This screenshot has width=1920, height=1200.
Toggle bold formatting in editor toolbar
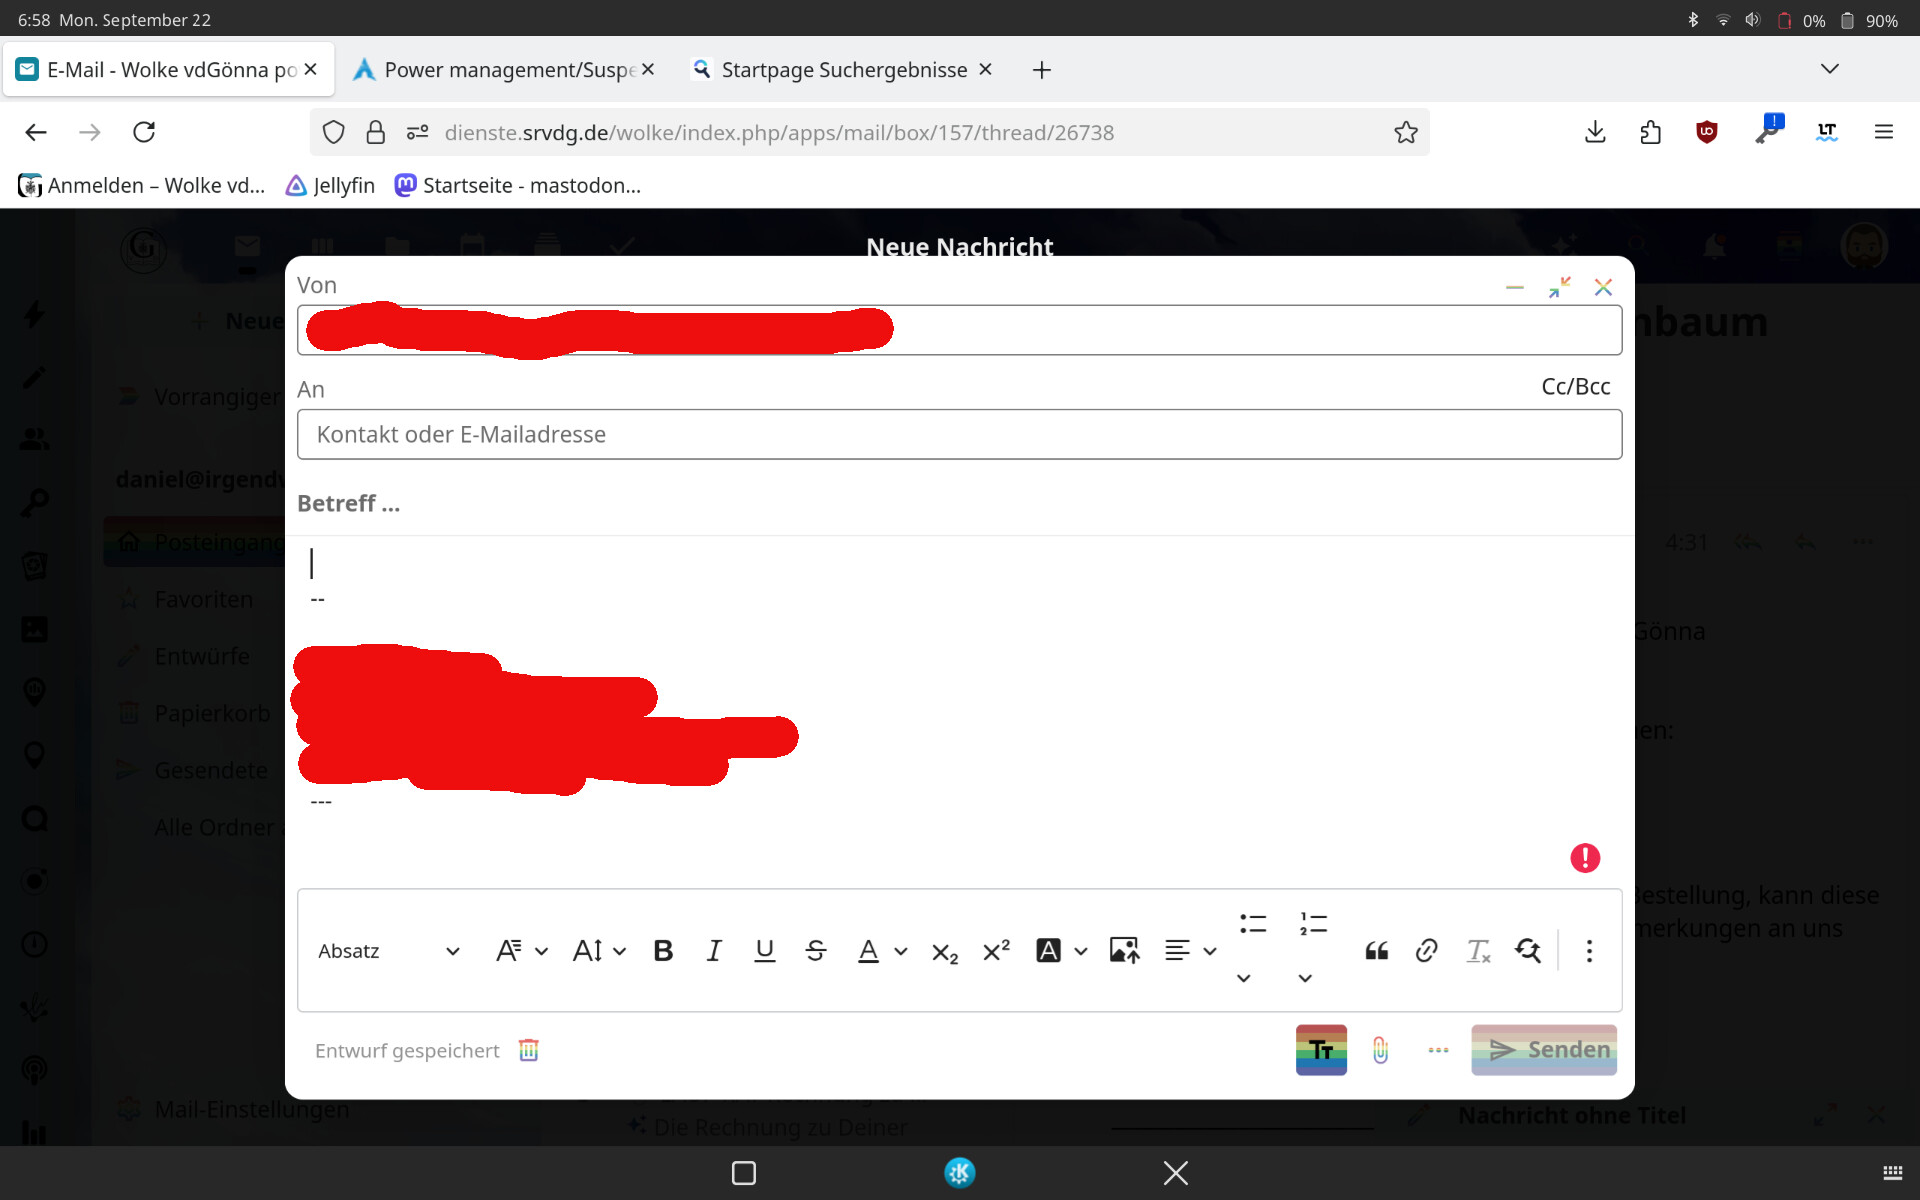pos(663,951)
